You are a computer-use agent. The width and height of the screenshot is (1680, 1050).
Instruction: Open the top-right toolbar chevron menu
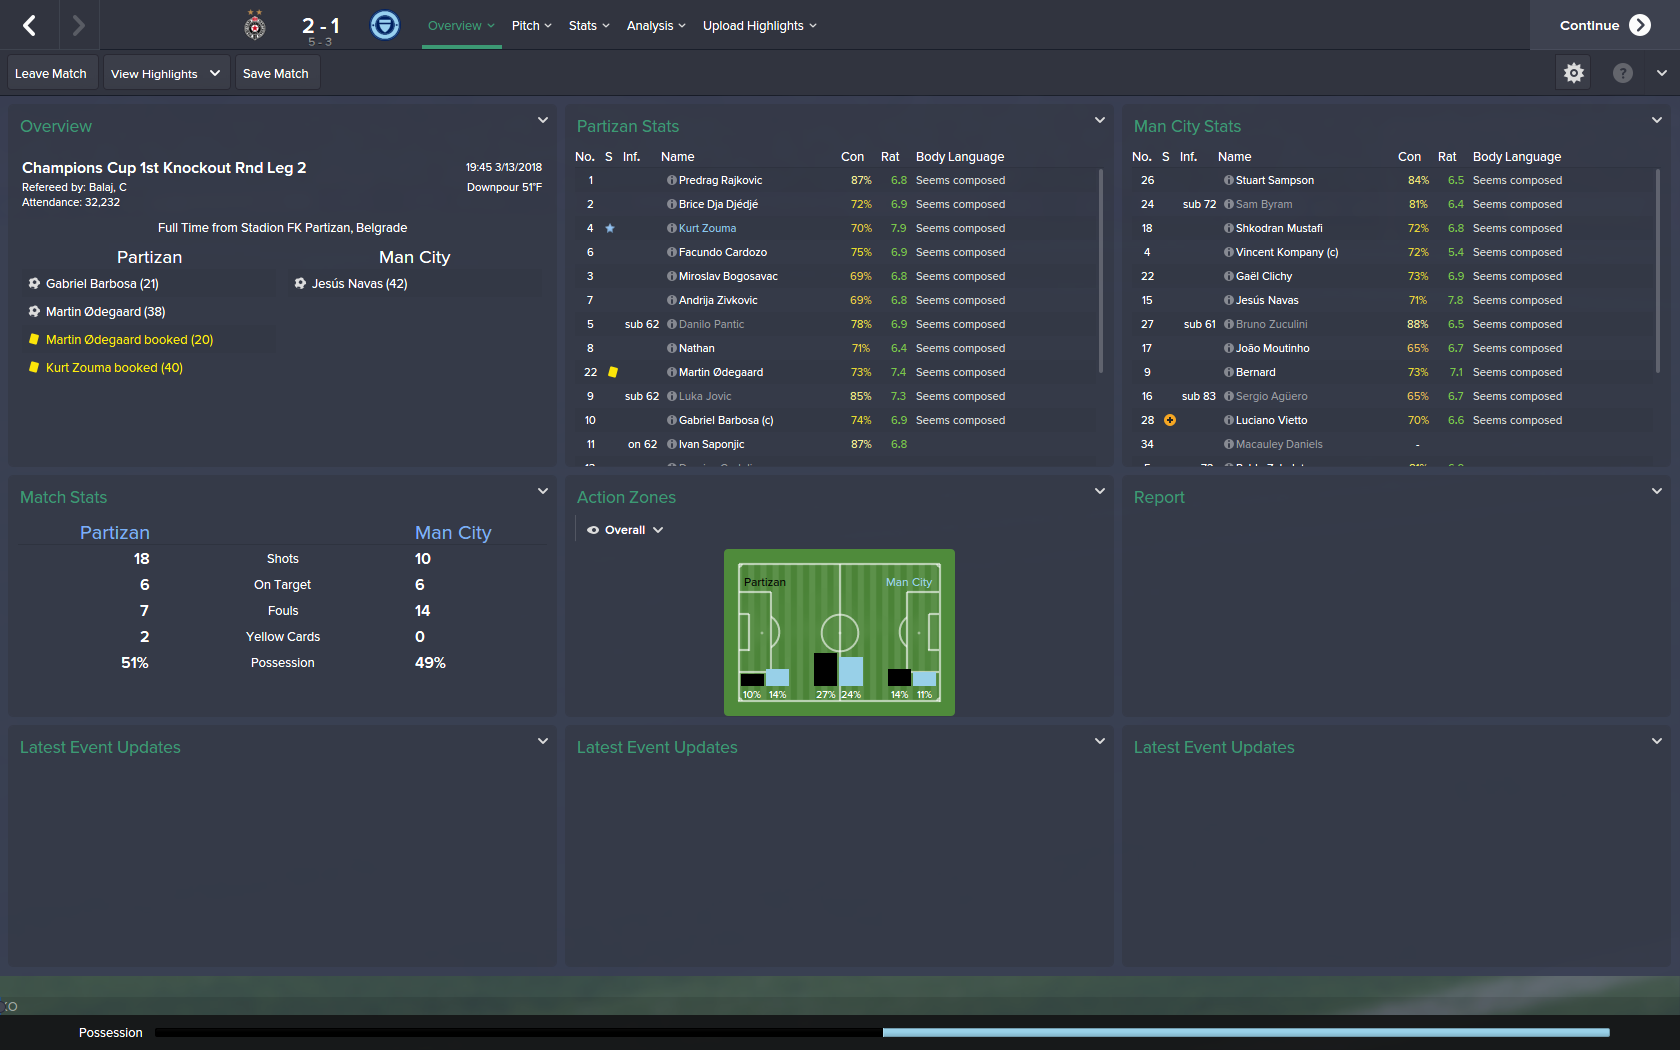click(1662, 73)
